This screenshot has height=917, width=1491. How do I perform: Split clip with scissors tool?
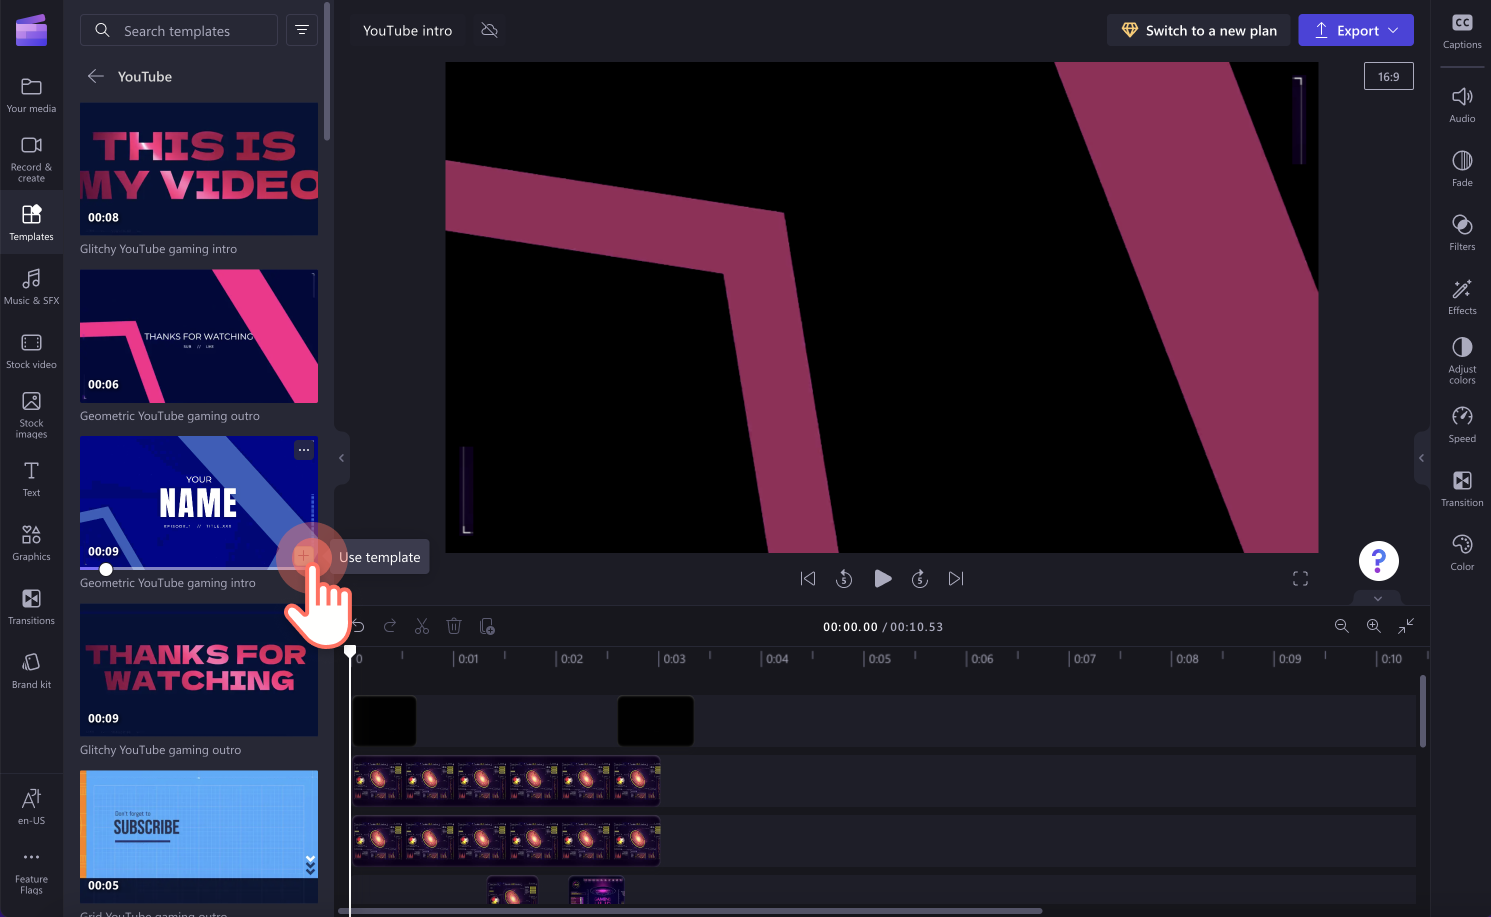tap(422, 626)
